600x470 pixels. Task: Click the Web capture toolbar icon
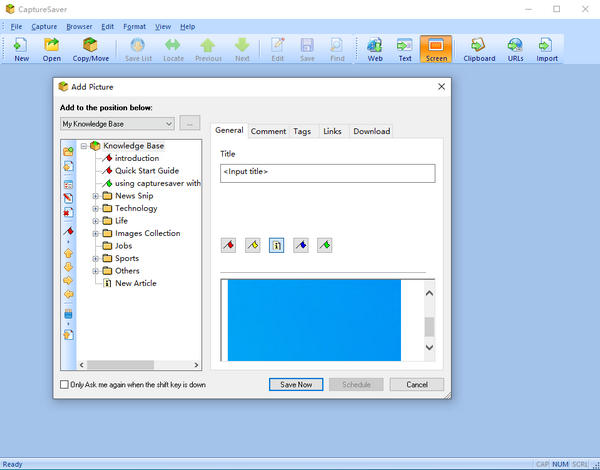375,49
